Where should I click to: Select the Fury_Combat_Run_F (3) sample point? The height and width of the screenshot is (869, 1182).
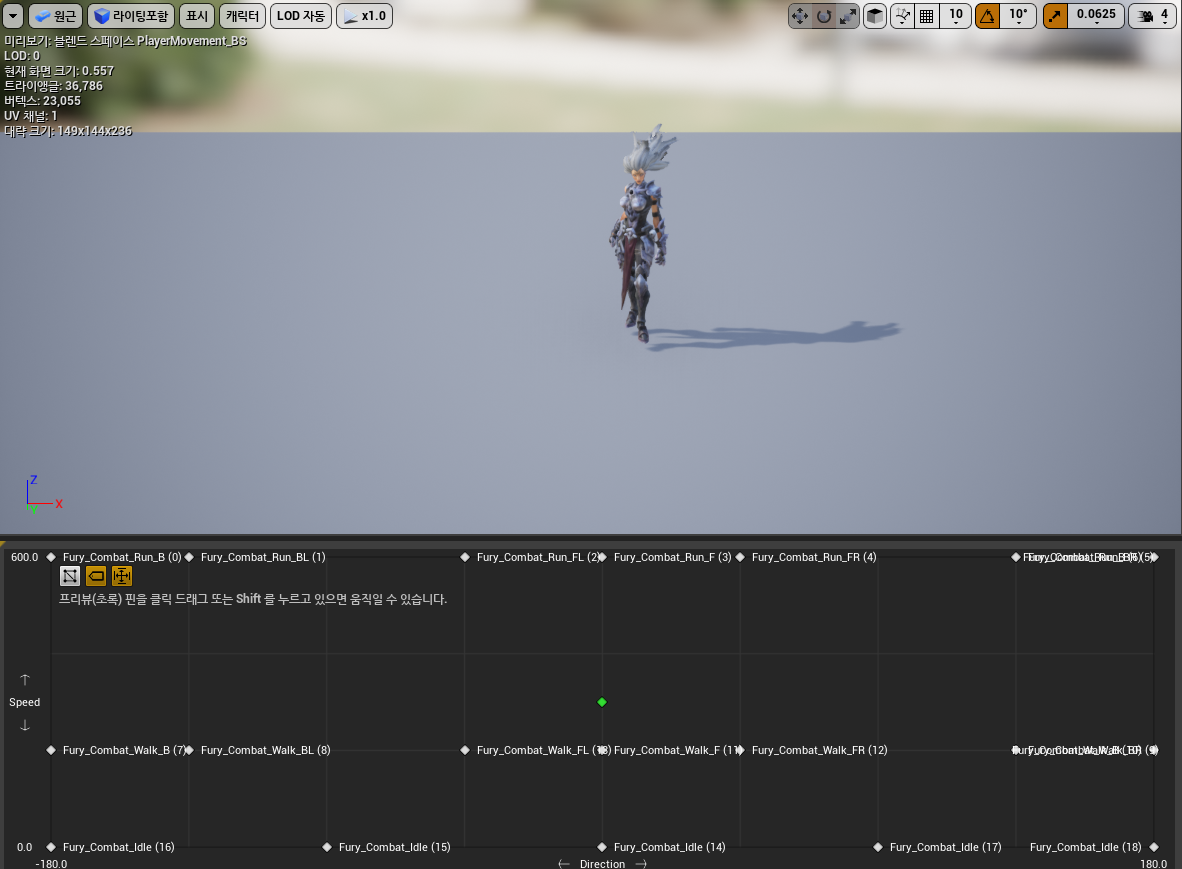point(602,557)
